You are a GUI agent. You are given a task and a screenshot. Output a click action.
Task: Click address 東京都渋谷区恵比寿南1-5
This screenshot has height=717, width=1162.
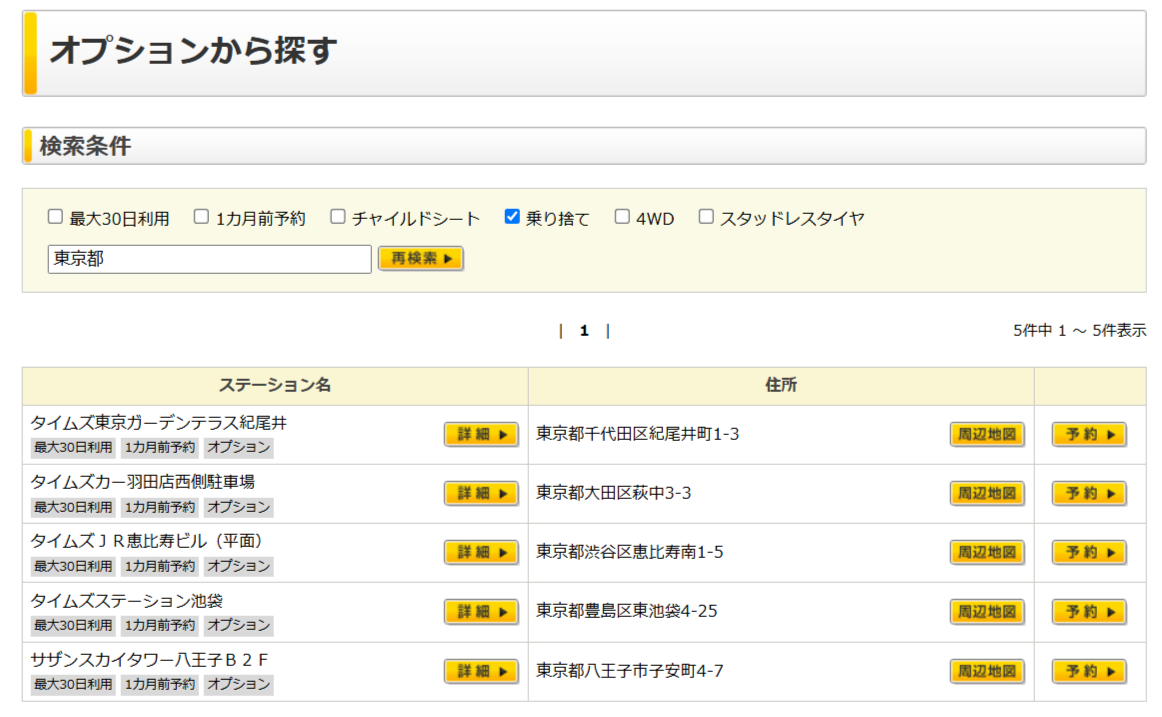click(x=630, y=553)
